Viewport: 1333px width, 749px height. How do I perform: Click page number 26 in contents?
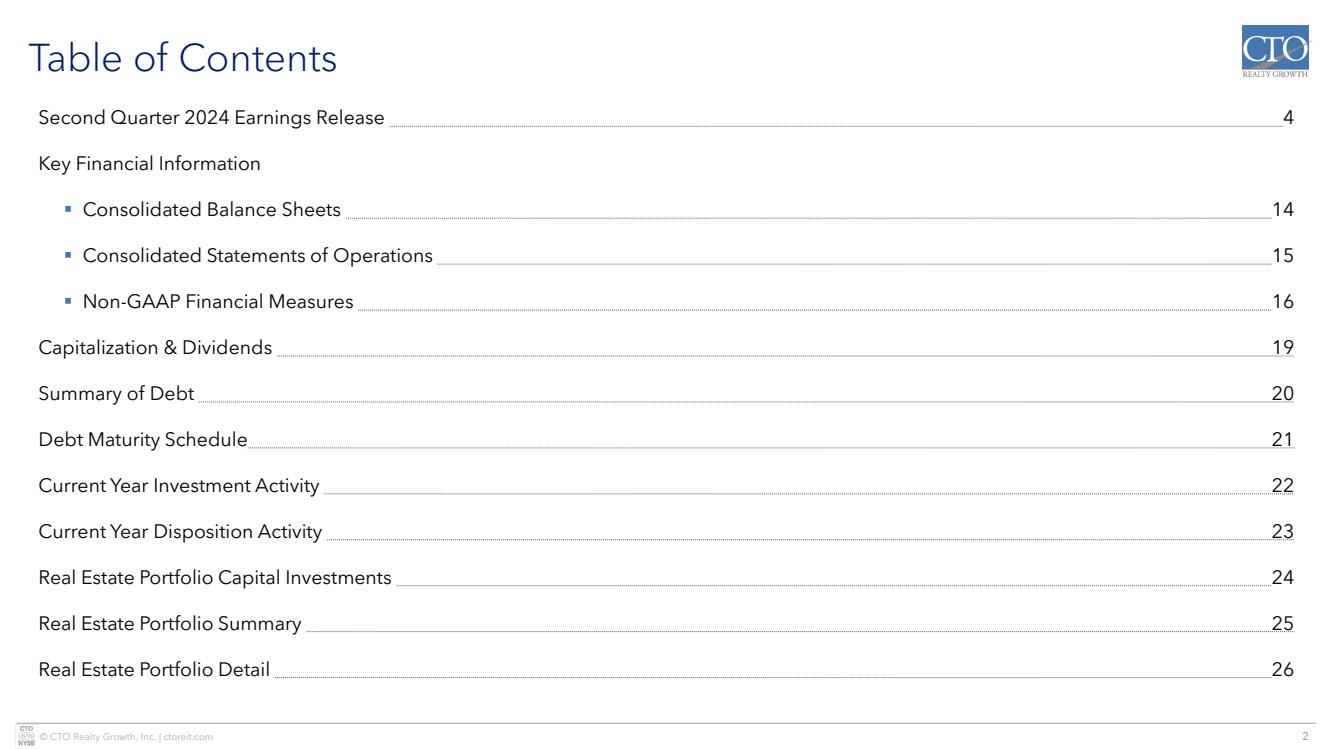click(1282, 670)
